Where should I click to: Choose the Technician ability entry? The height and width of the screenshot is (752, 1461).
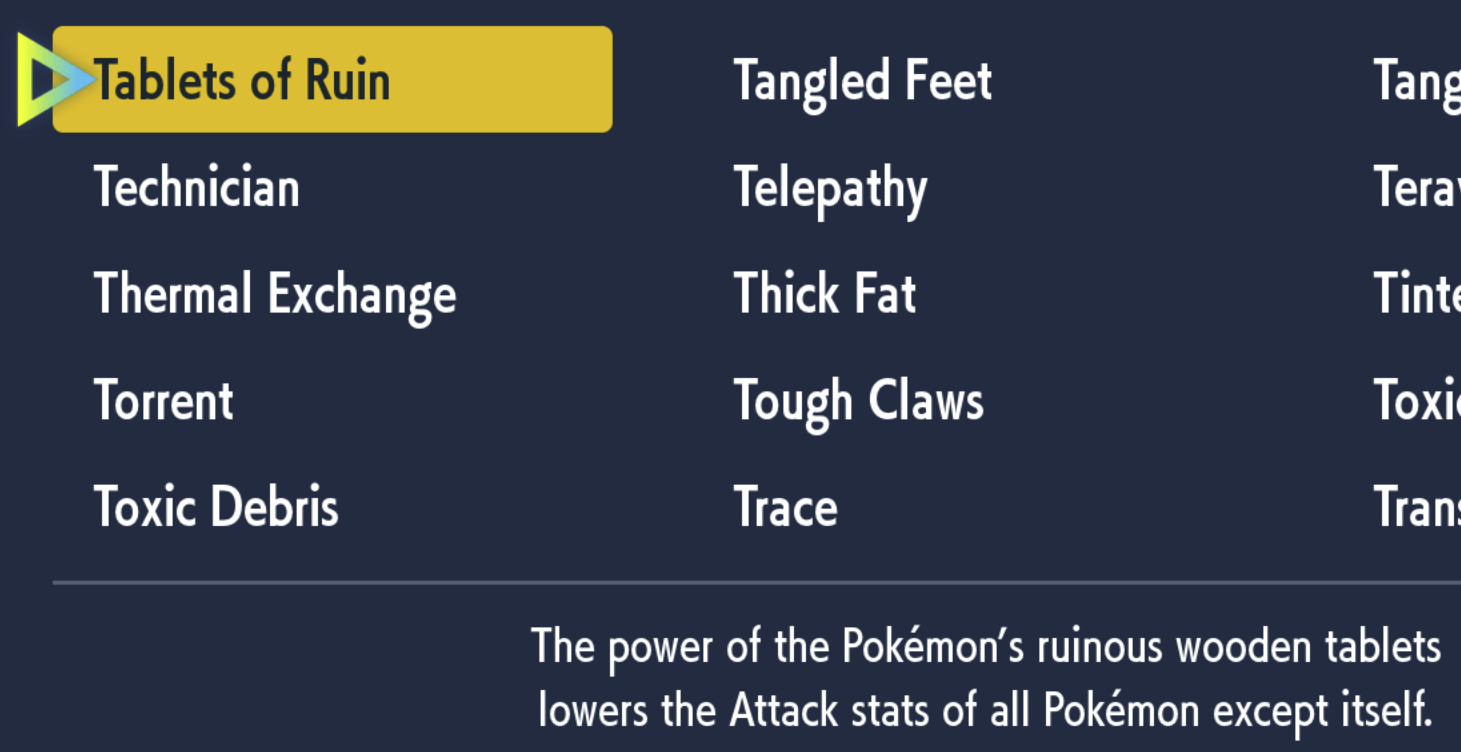(197, 187)
